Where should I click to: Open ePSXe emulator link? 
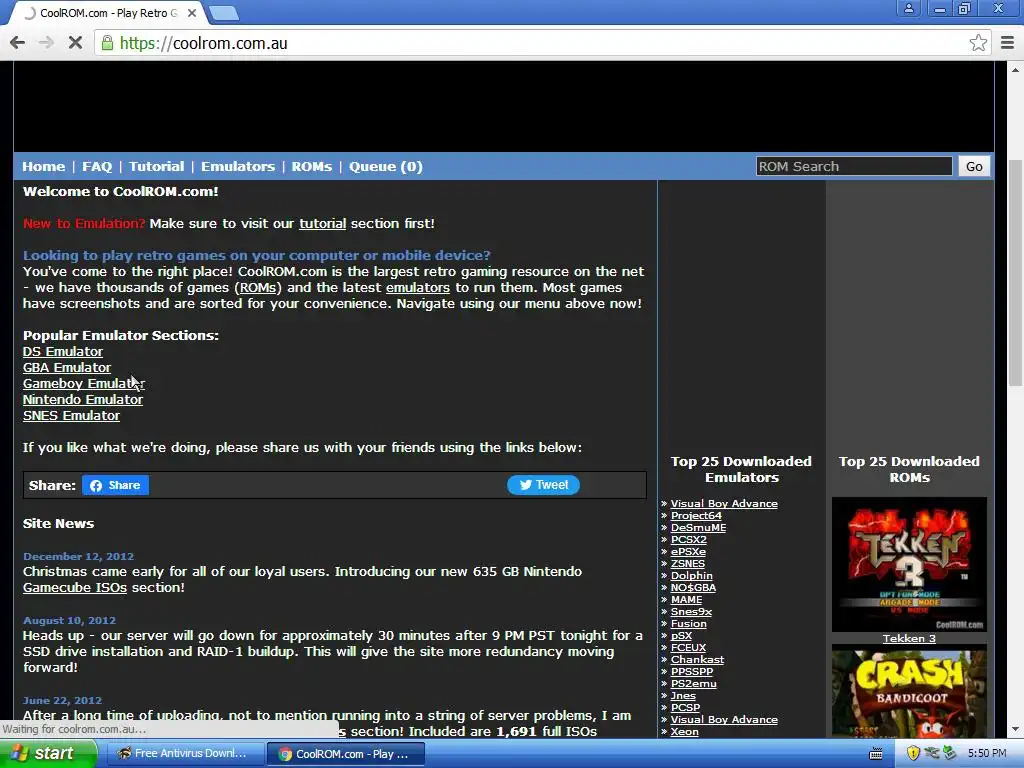[x=688, y=552]
